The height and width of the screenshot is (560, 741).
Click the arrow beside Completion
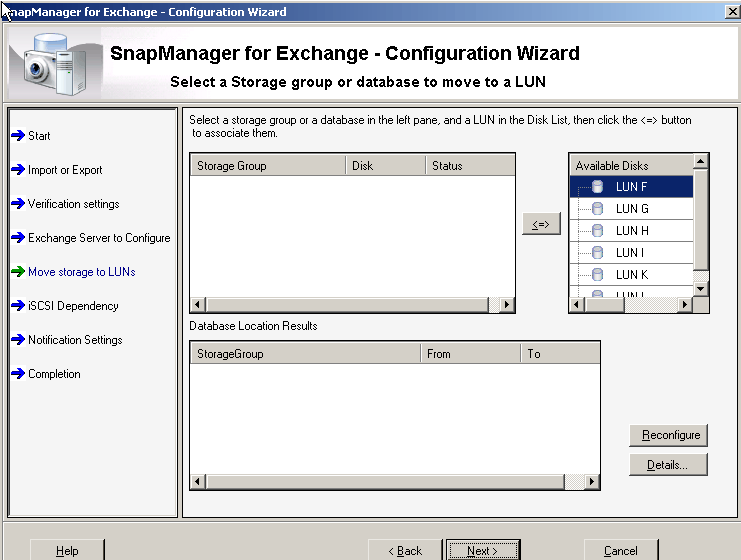[18, 374]
